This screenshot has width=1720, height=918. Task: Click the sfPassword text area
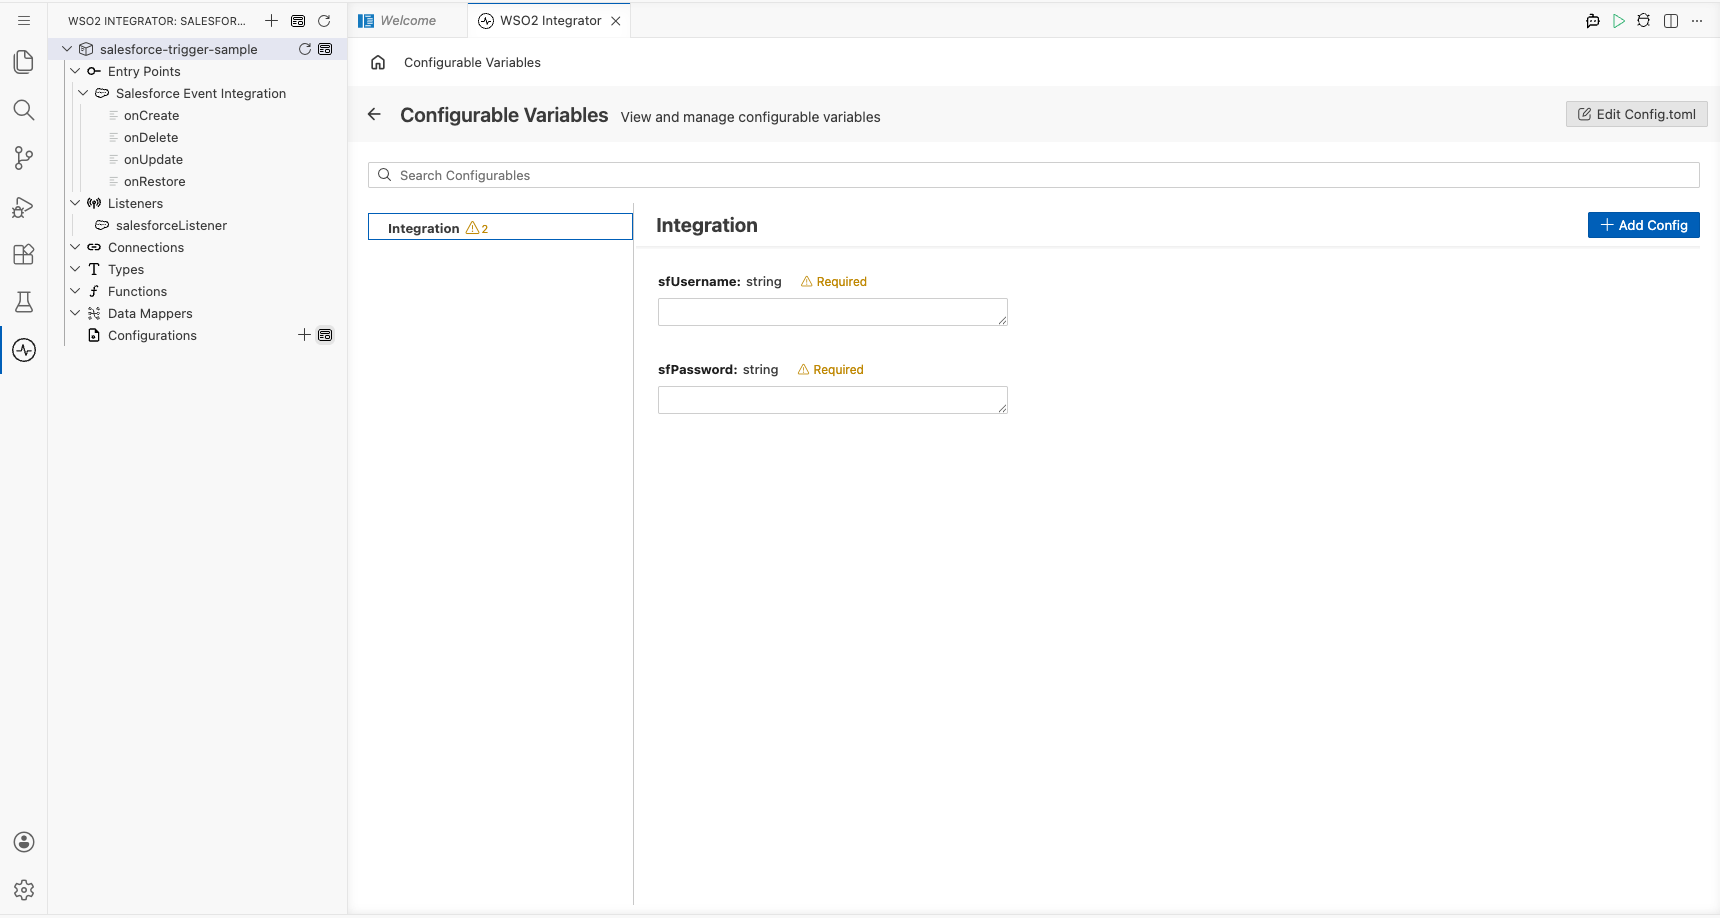833,400
